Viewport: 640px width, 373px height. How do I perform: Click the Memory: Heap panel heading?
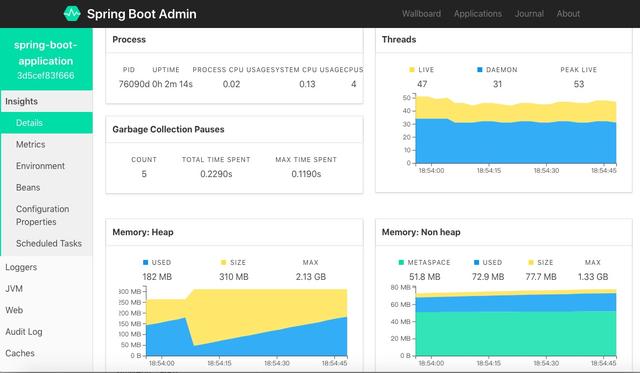[143, 232]
